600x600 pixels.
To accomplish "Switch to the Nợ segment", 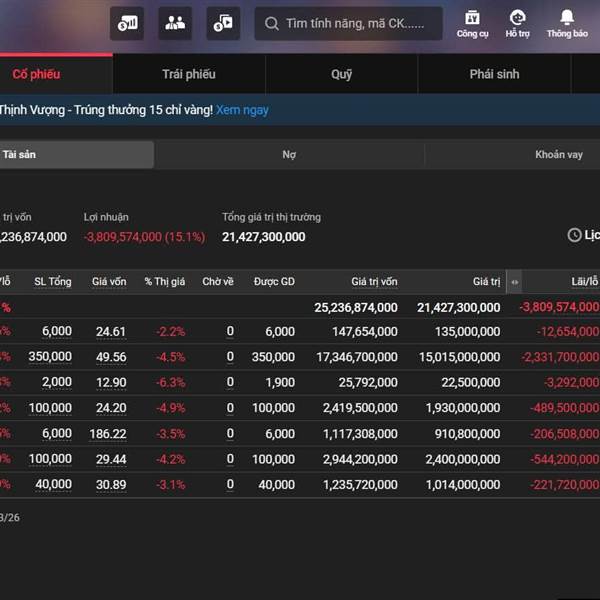I will (x=289, y=155).
